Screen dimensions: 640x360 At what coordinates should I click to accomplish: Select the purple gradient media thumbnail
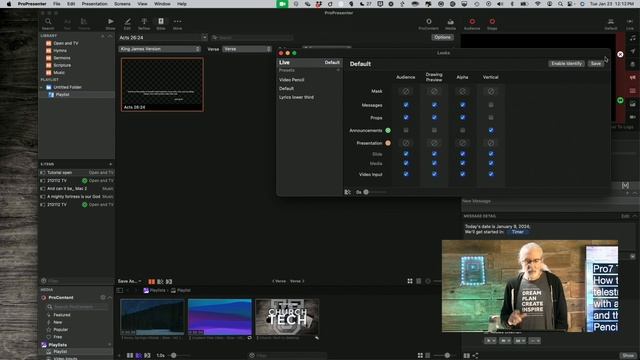tap(220, 317)
